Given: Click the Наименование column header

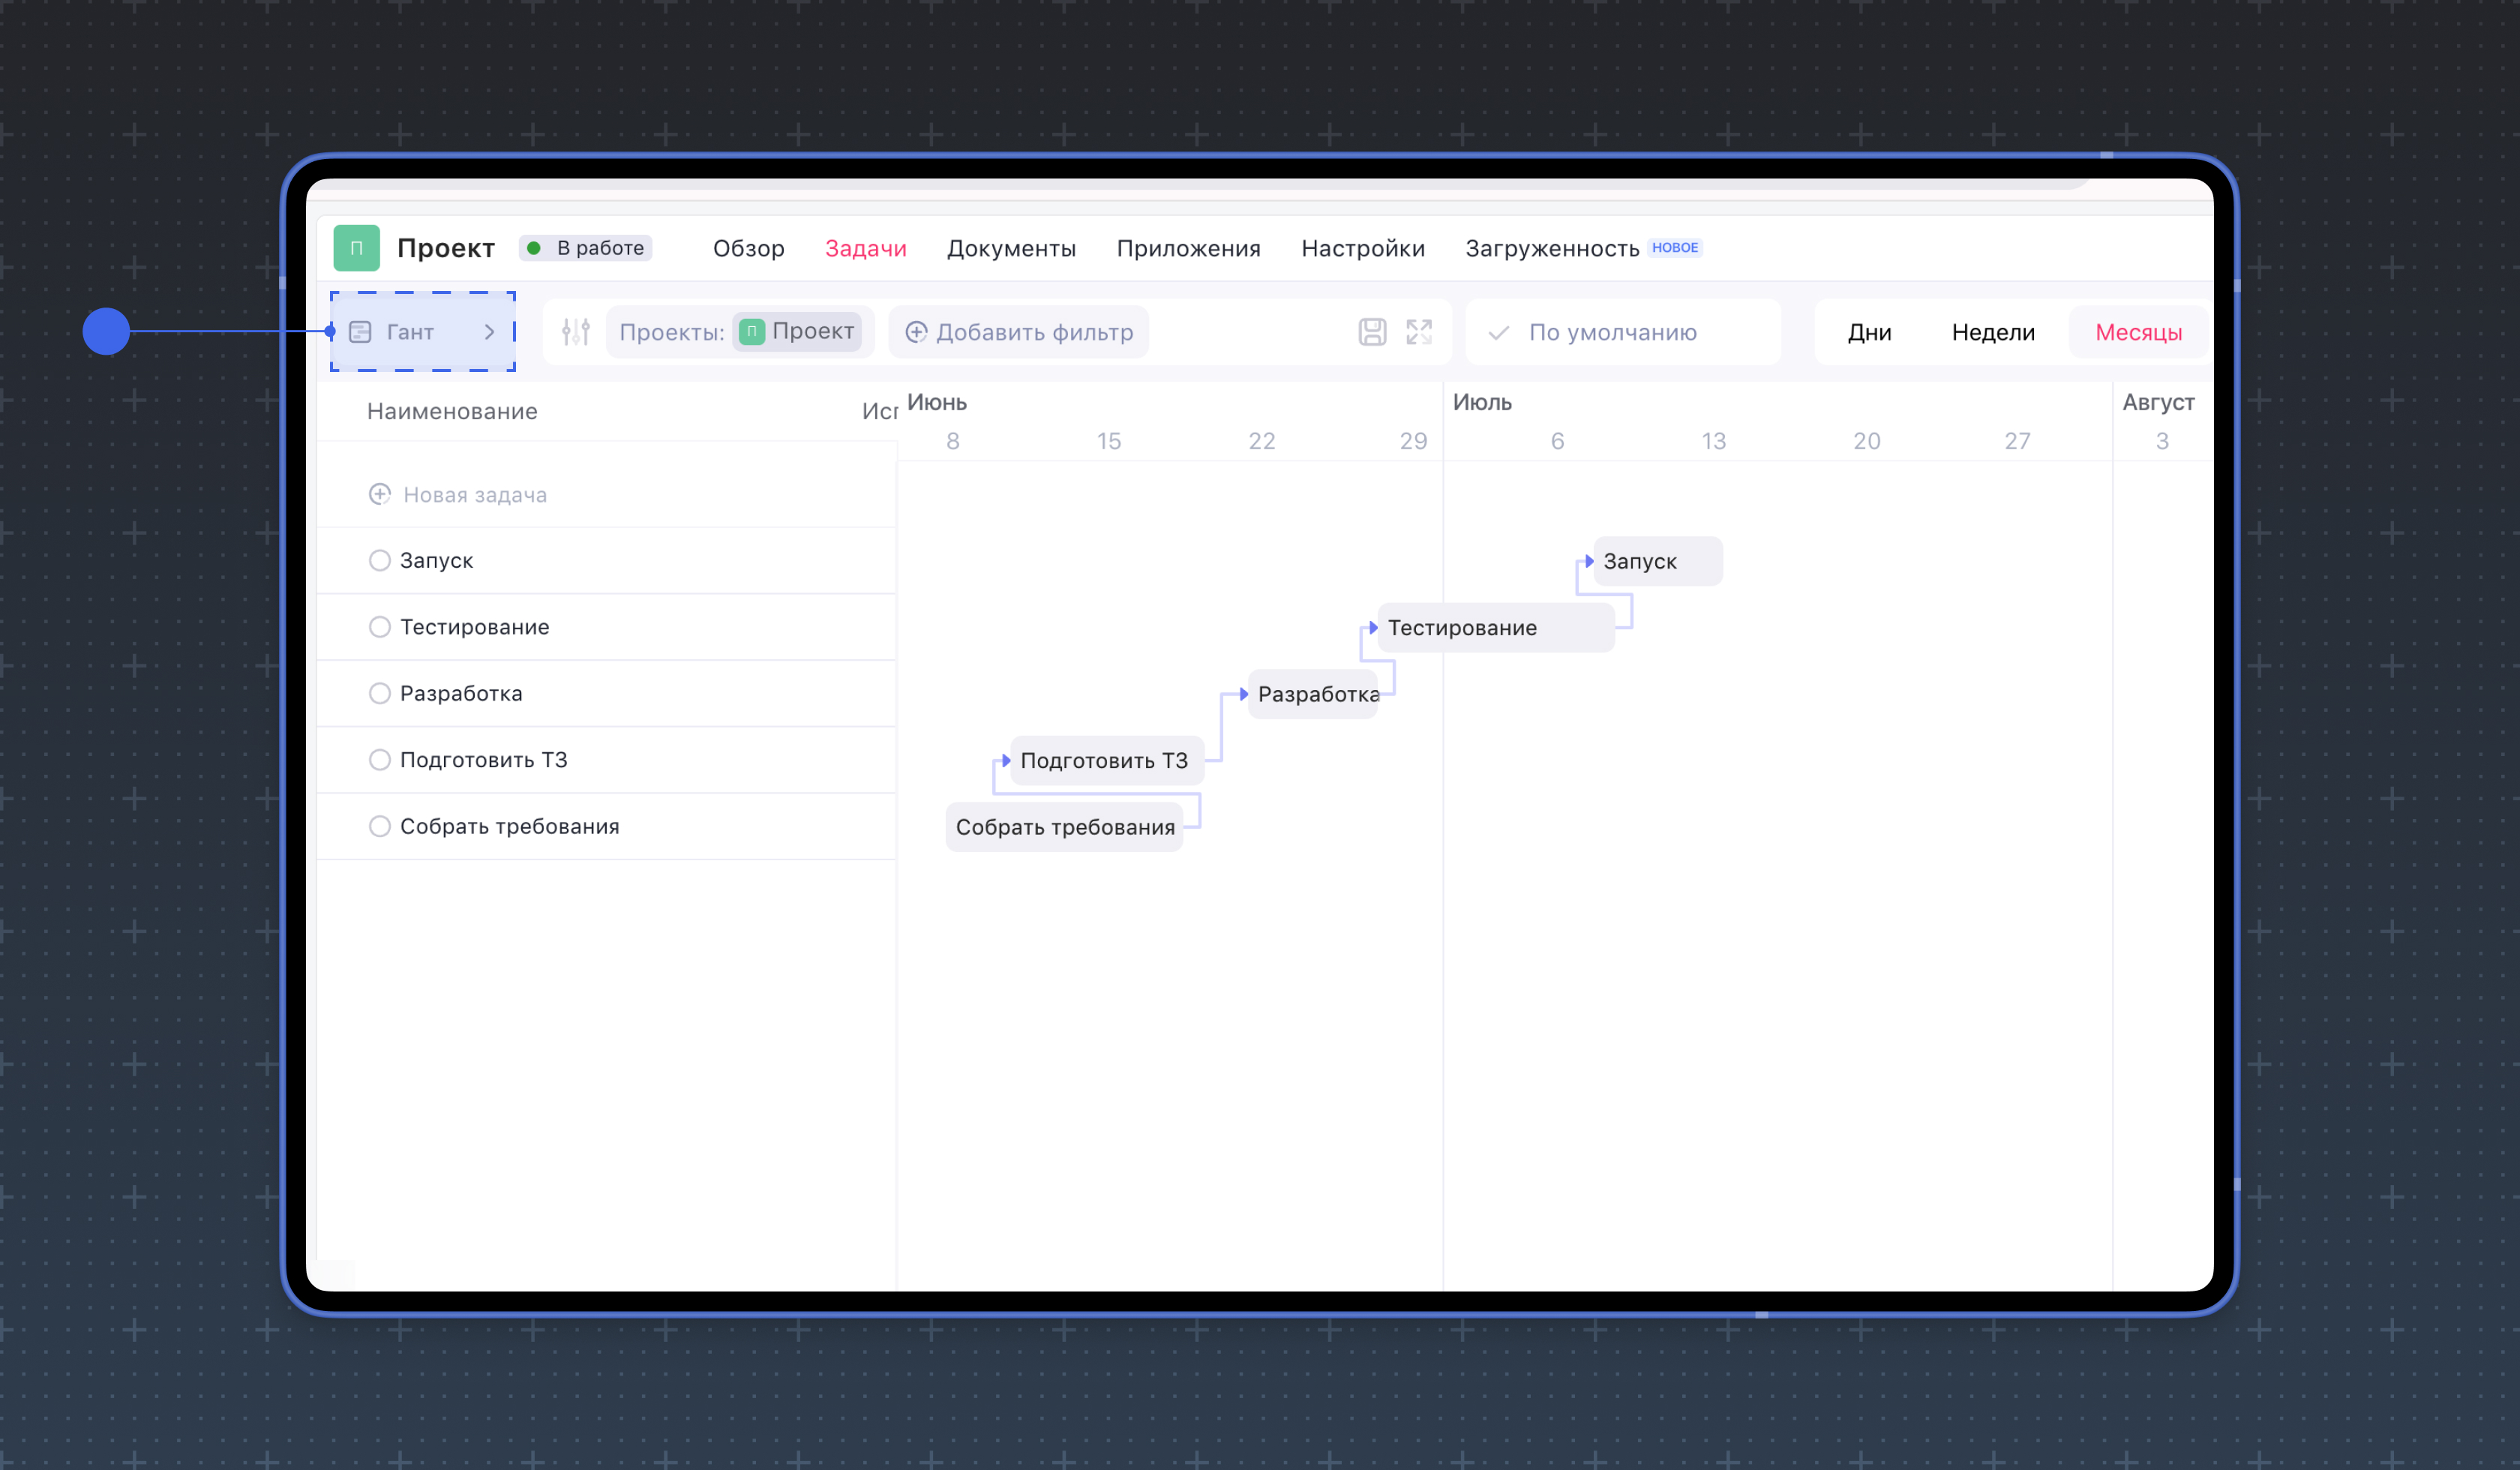Looking at the screenshot, I should point(452,411).
